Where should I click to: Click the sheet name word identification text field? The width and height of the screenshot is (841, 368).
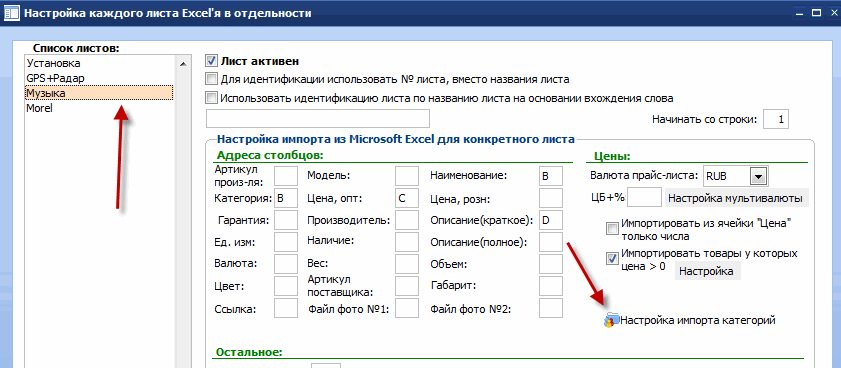coord(318,119)
